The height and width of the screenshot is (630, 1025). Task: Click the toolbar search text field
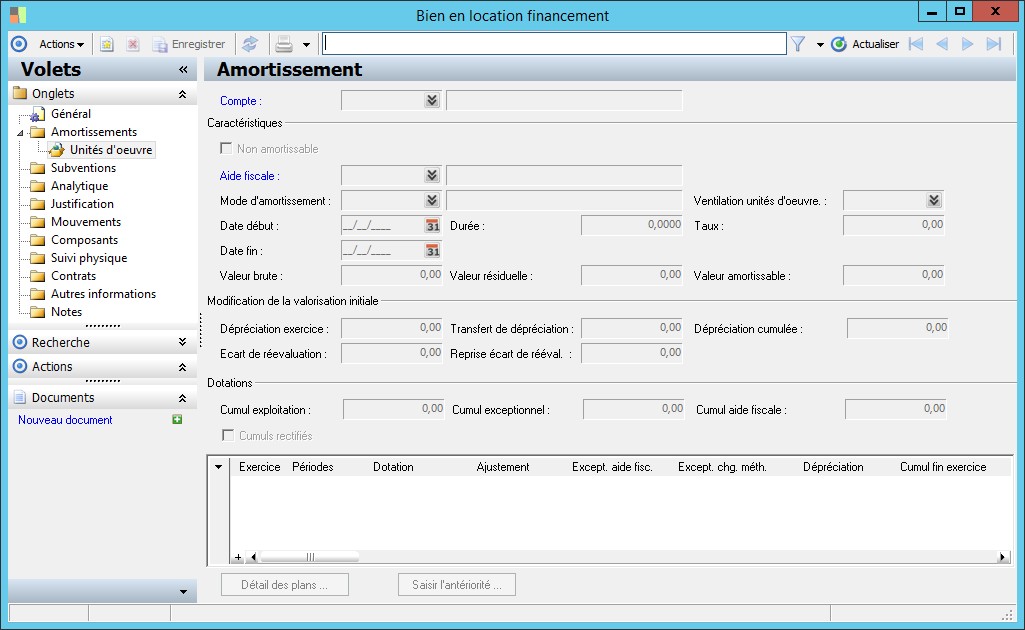coord(554,44)
